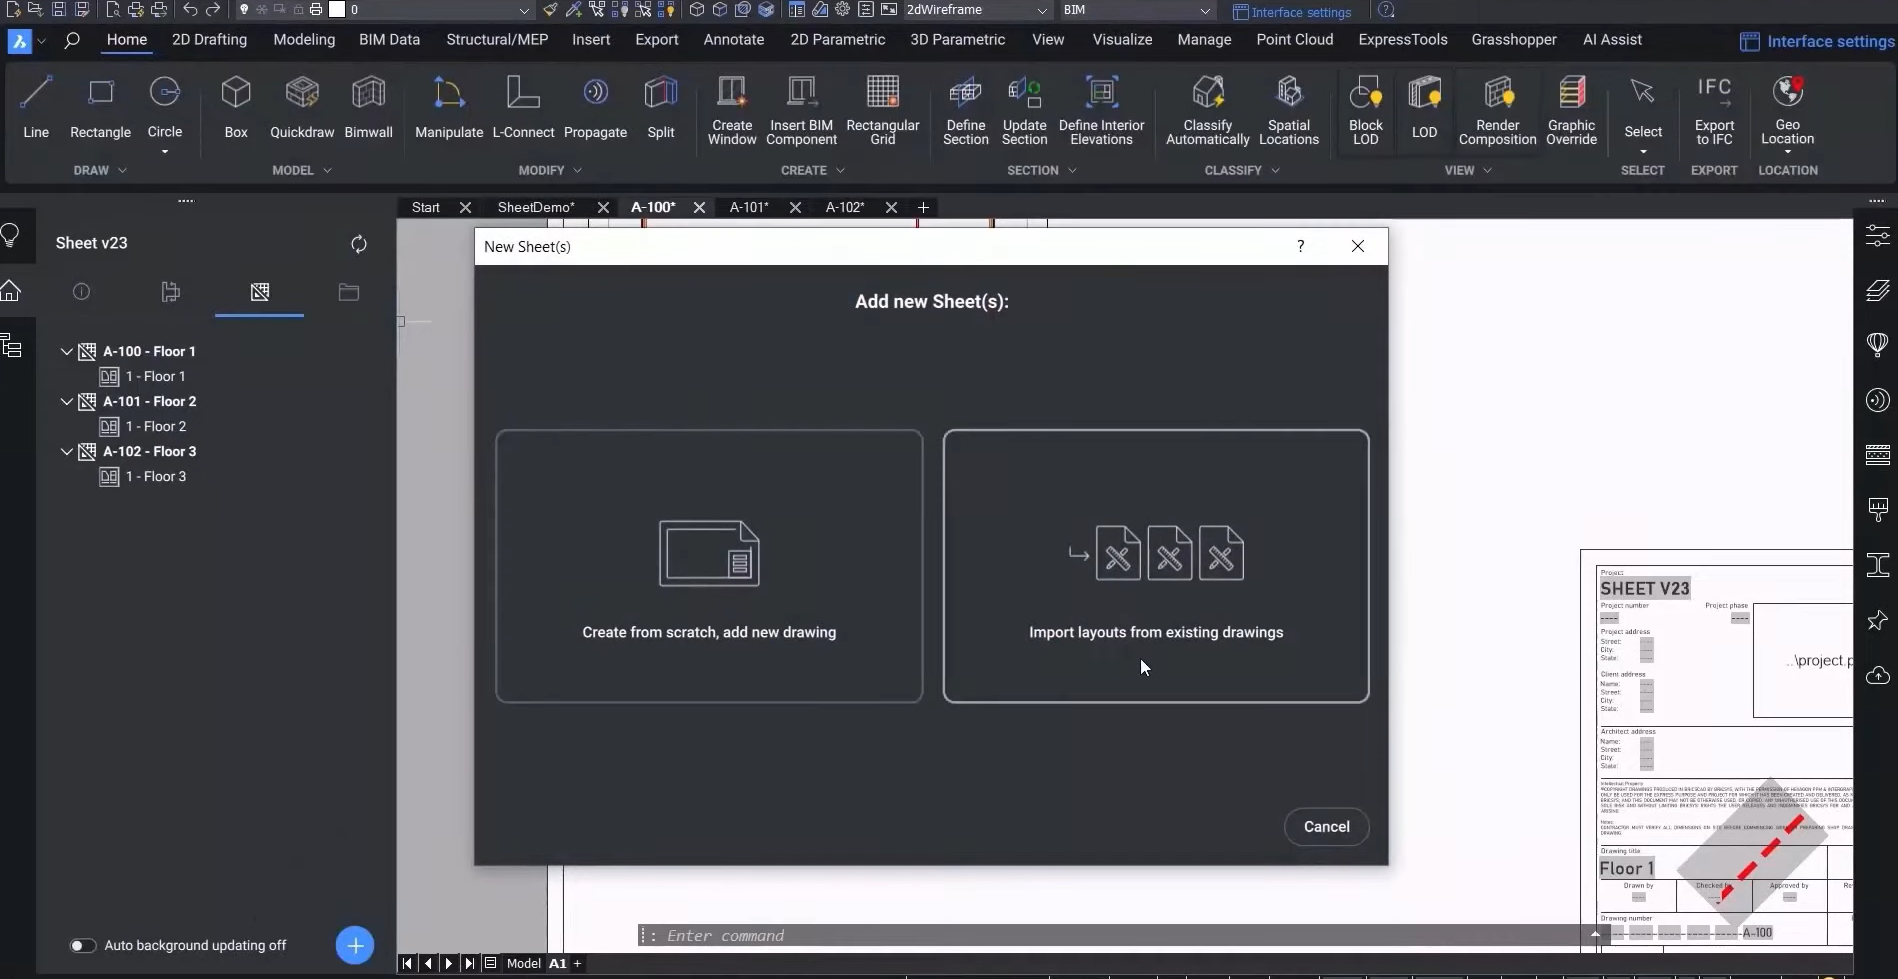Click Insert BIM Component

[801, 110]
